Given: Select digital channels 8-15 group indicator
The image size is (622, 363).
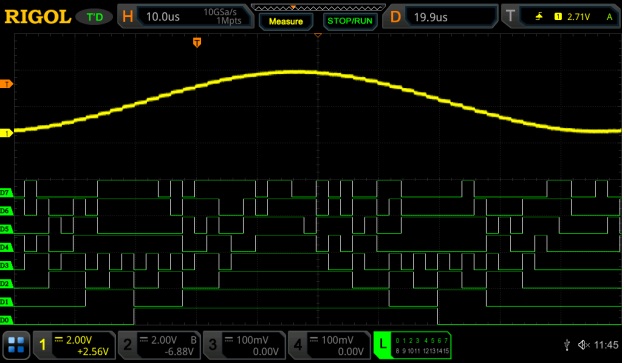Looking at the screenshot, I should pyautogui.click(x=422, y=351).
